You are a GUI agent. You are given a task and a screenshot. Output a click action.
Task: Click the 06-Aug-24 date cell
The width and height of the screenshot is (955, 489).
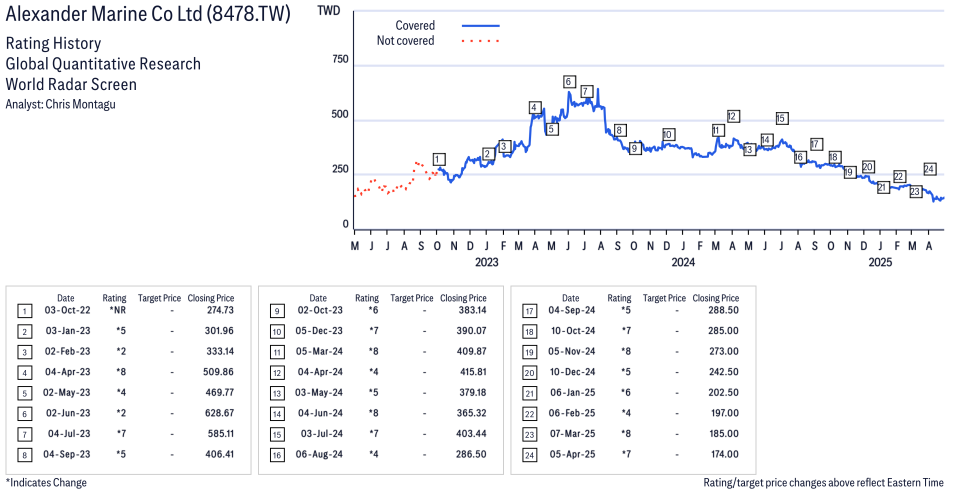(319, 455)
